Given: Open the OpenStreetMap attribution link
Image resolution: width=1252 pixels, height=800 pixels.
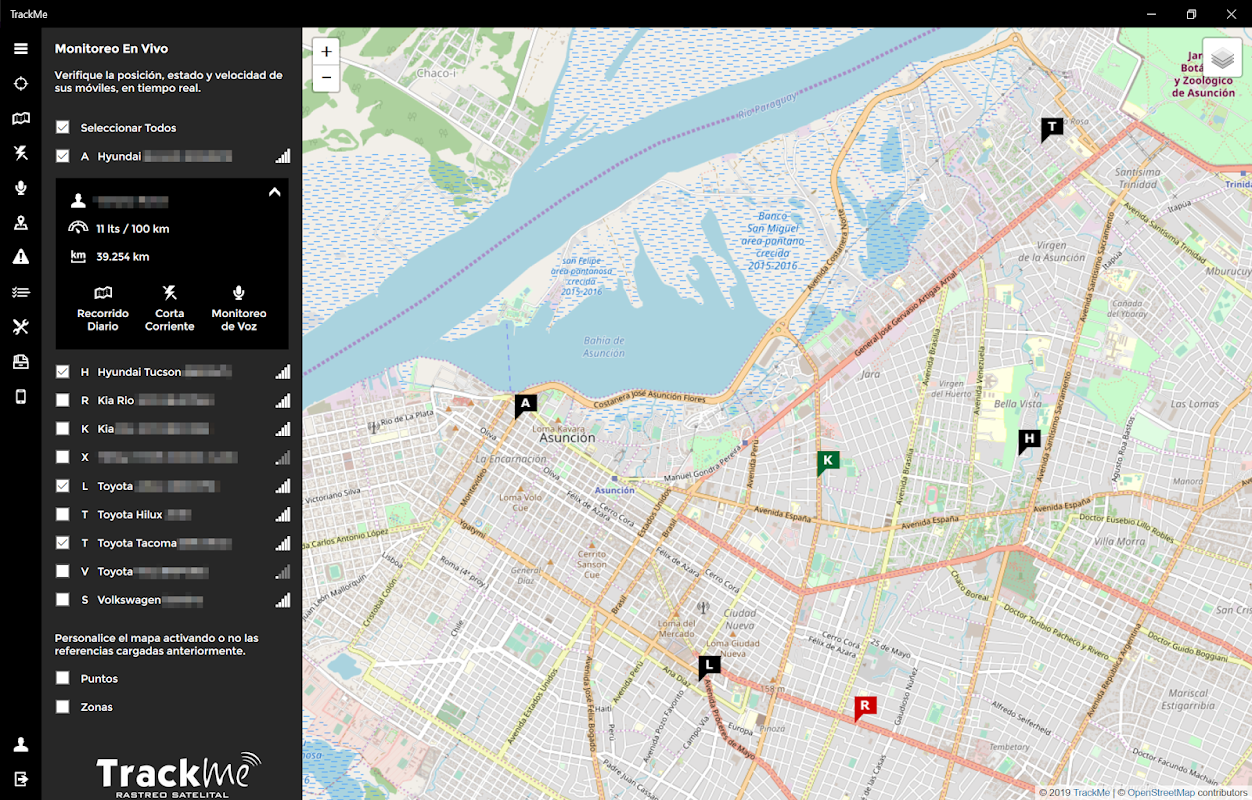Looking at the screenshot, I should point(1161,792).
